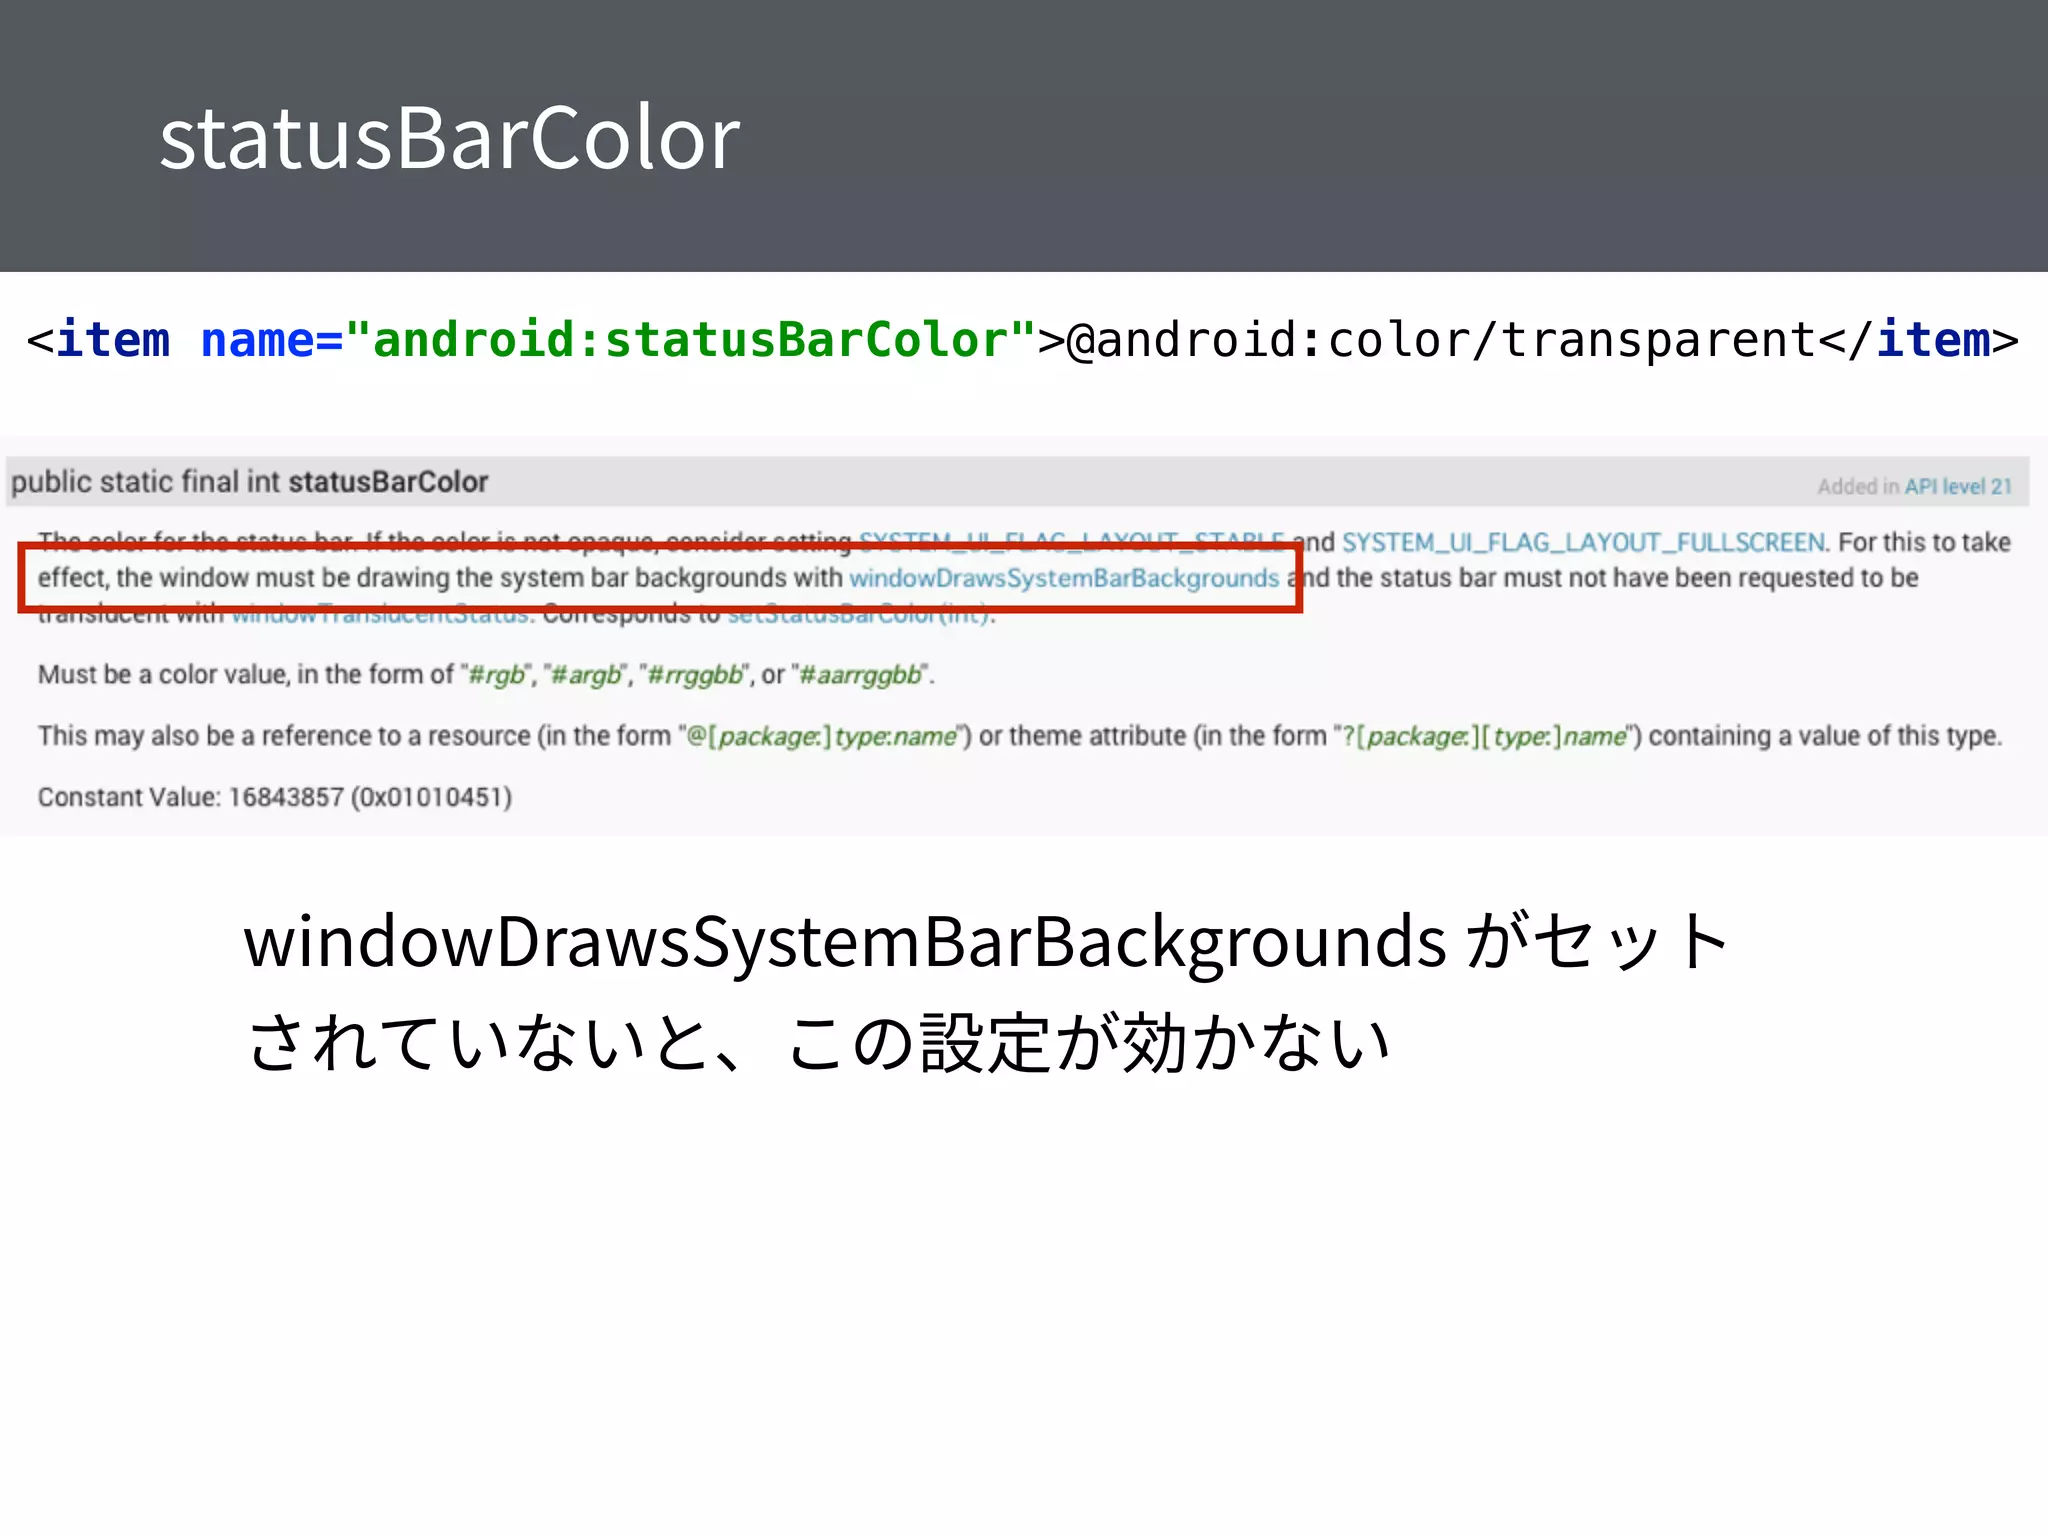Click the 'Constant Value: 16843857' line
Viewport: 2048px width, 1536px height.
pyautogui.click(x=275, y=797)
